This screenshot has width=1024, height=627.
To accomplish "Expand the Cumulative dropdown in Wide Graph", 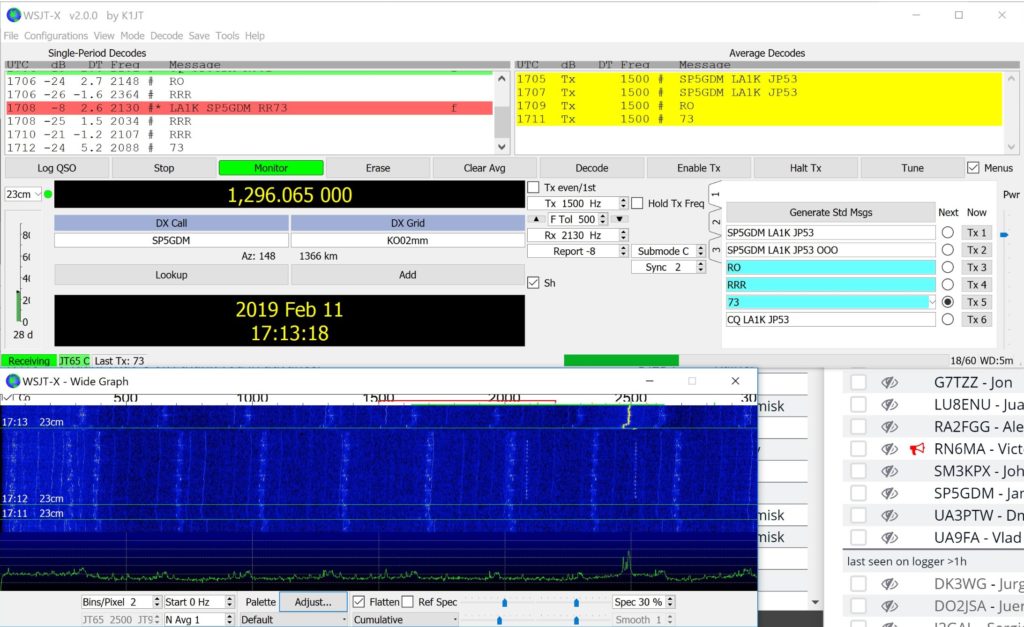I will coord(405,620).
